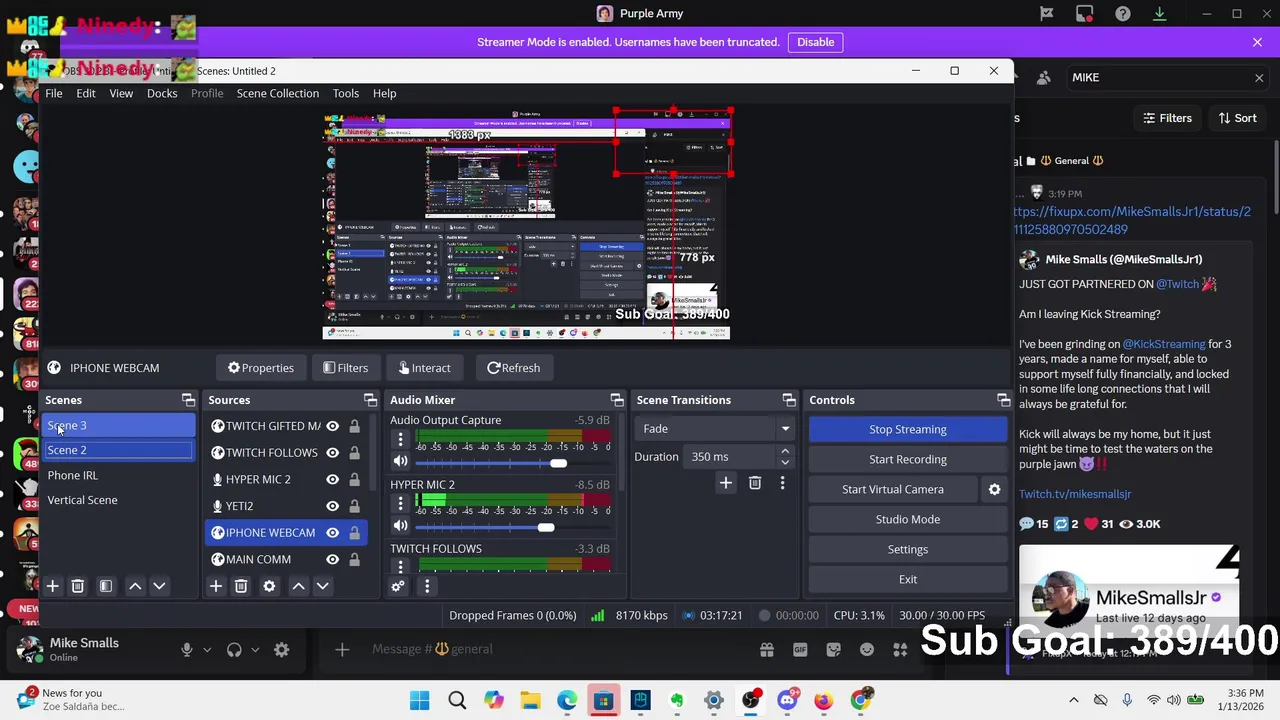The width and height of the screenshot is (1280, 720).
Task: Mute the HYPER MIC 2 mixer channel
Action: pyautogui.click(x=400, y=526)
